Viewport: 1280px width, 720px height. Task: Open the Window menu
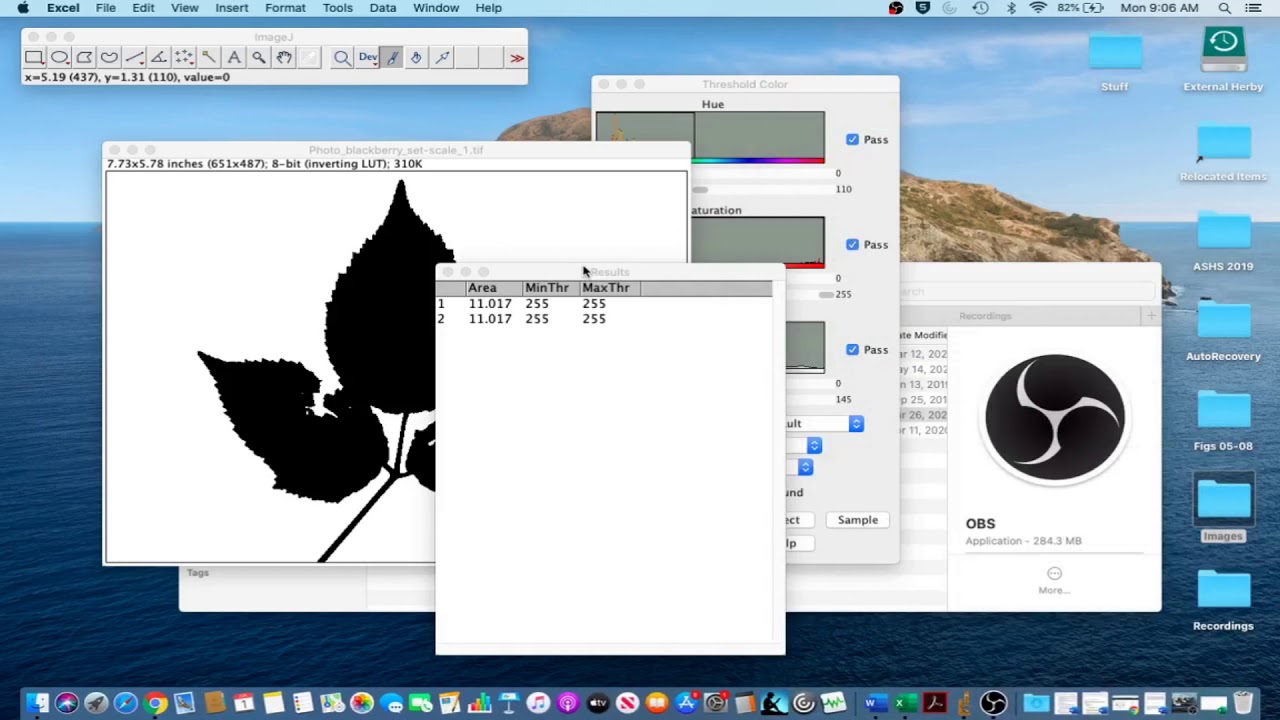(x=436, y=8)
